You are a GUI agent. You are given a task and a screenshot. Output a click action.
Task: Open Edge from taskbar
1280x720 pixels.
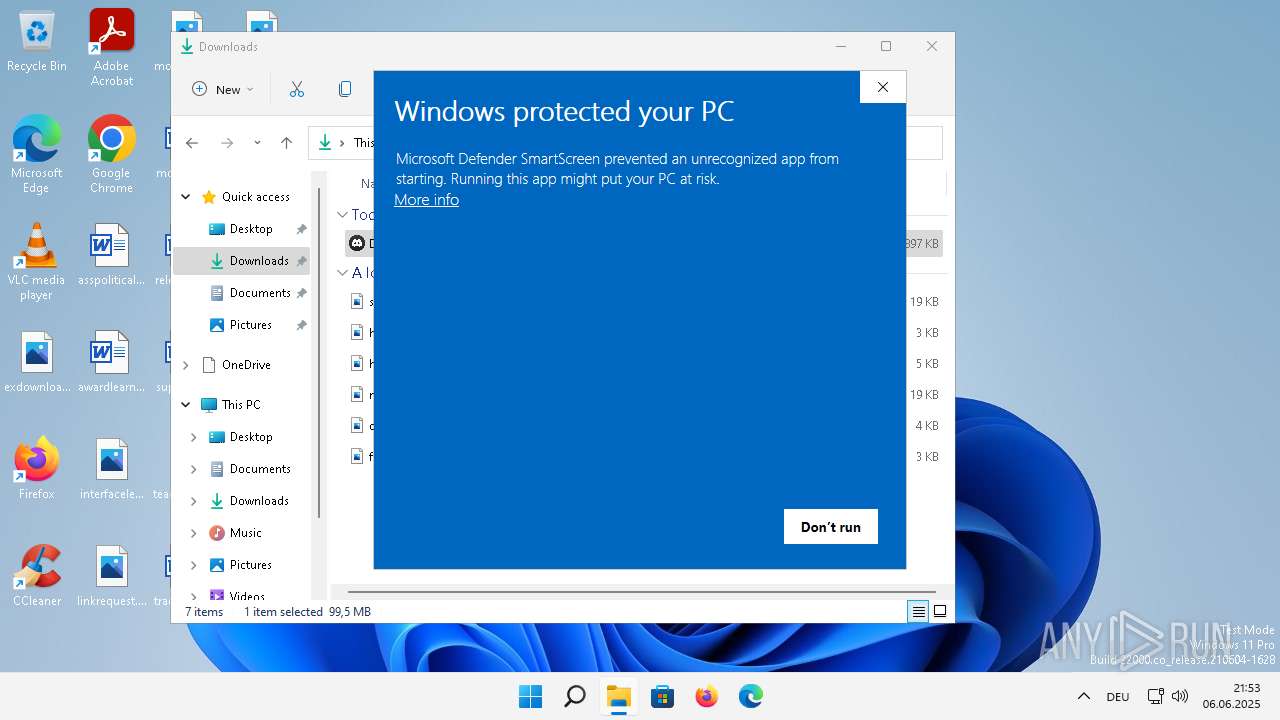coord(750,696)
